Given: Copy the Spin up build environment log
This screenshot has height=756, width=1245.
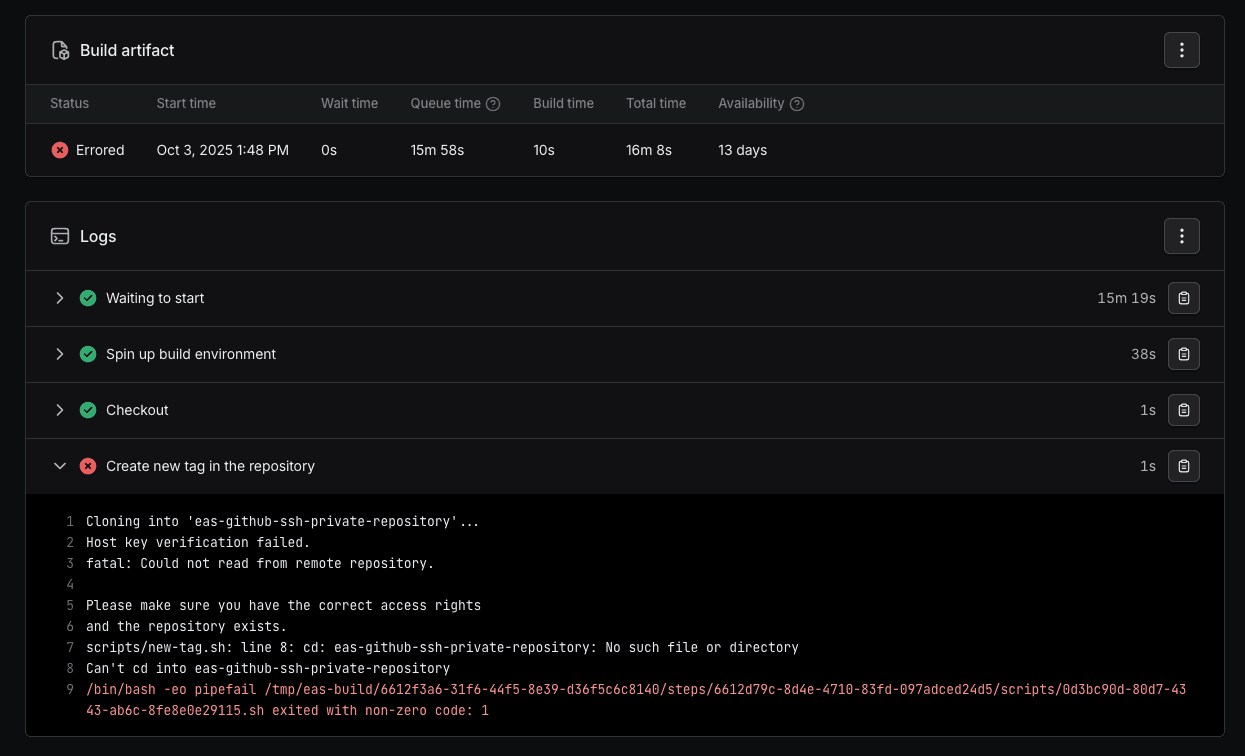Looking at the screenshot, I should pos(1183,354).
